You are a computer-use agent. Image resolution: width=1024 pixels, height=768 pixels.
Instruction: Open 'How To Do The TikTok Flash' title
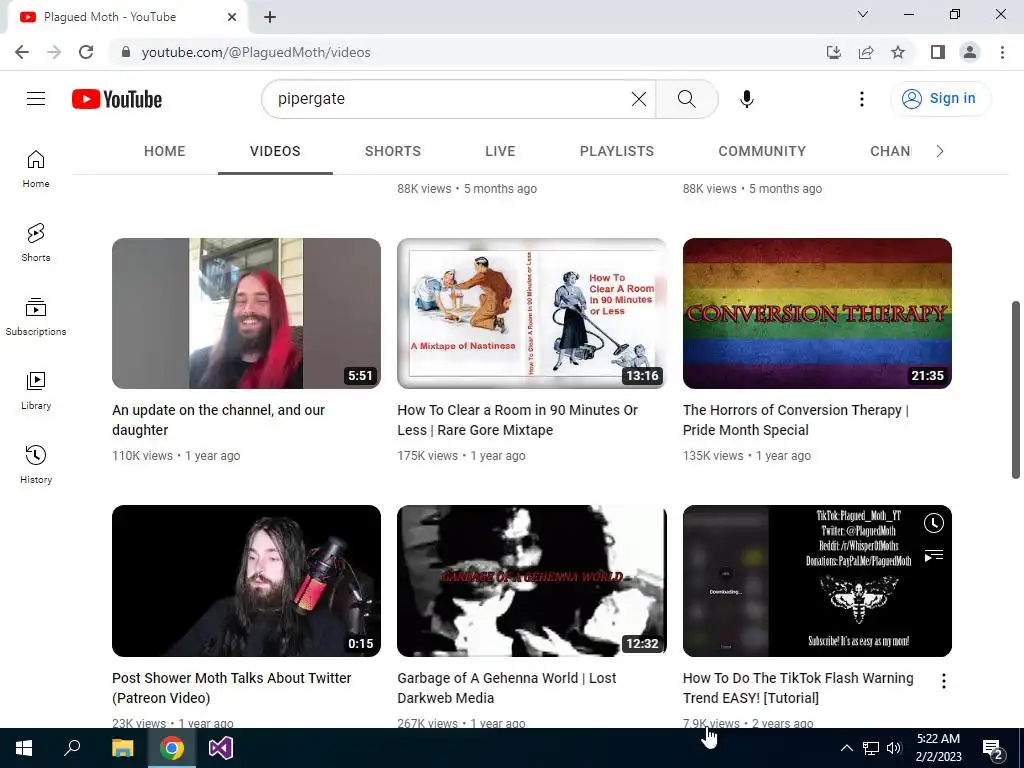pos(797,688)
